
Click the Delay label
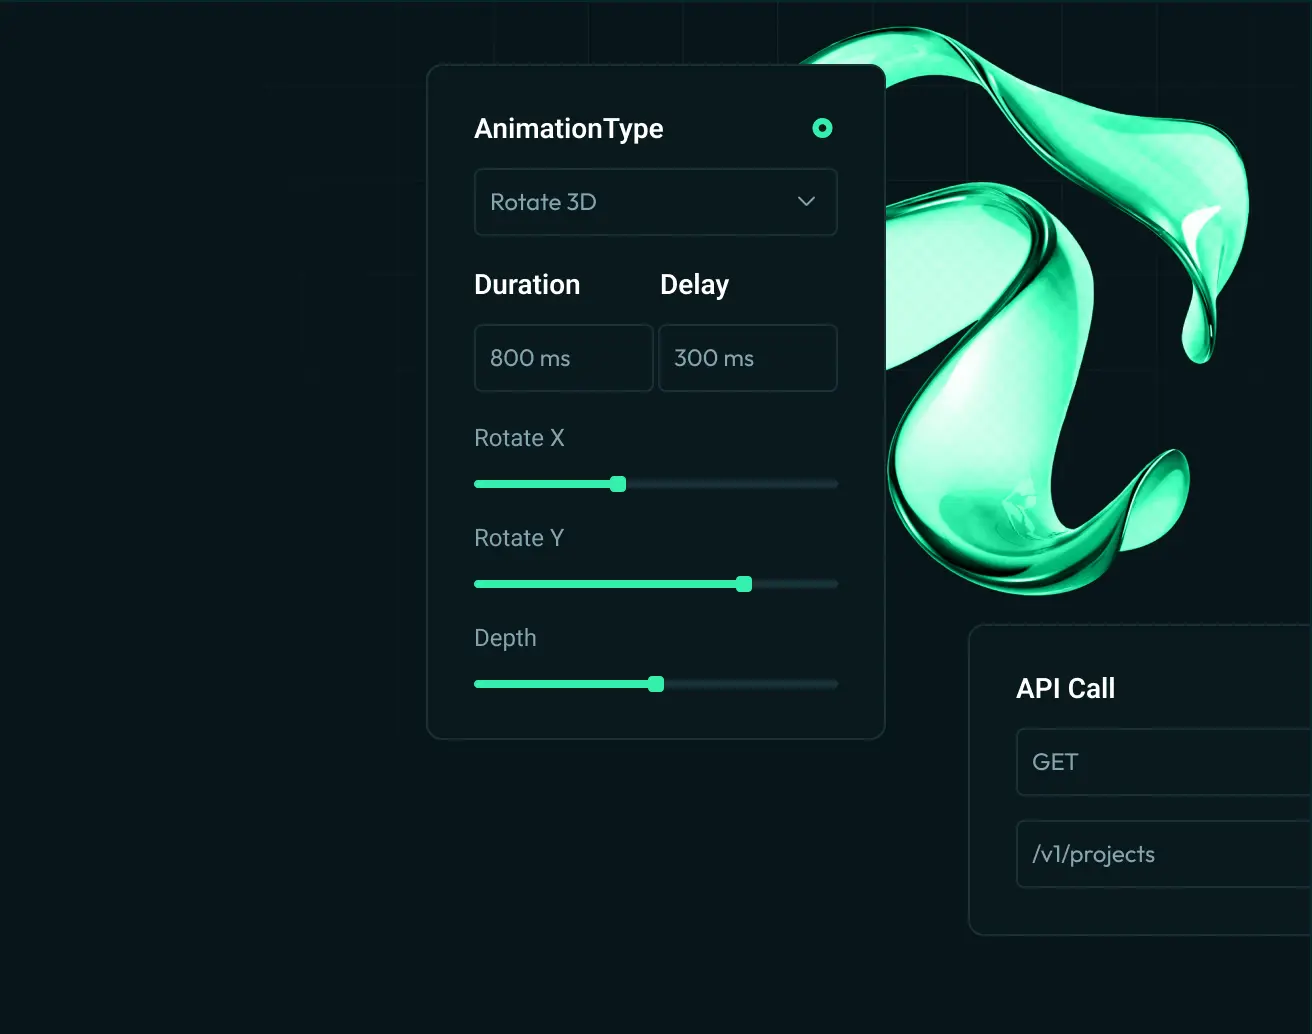pyautogui.click(x=694, y=285)
